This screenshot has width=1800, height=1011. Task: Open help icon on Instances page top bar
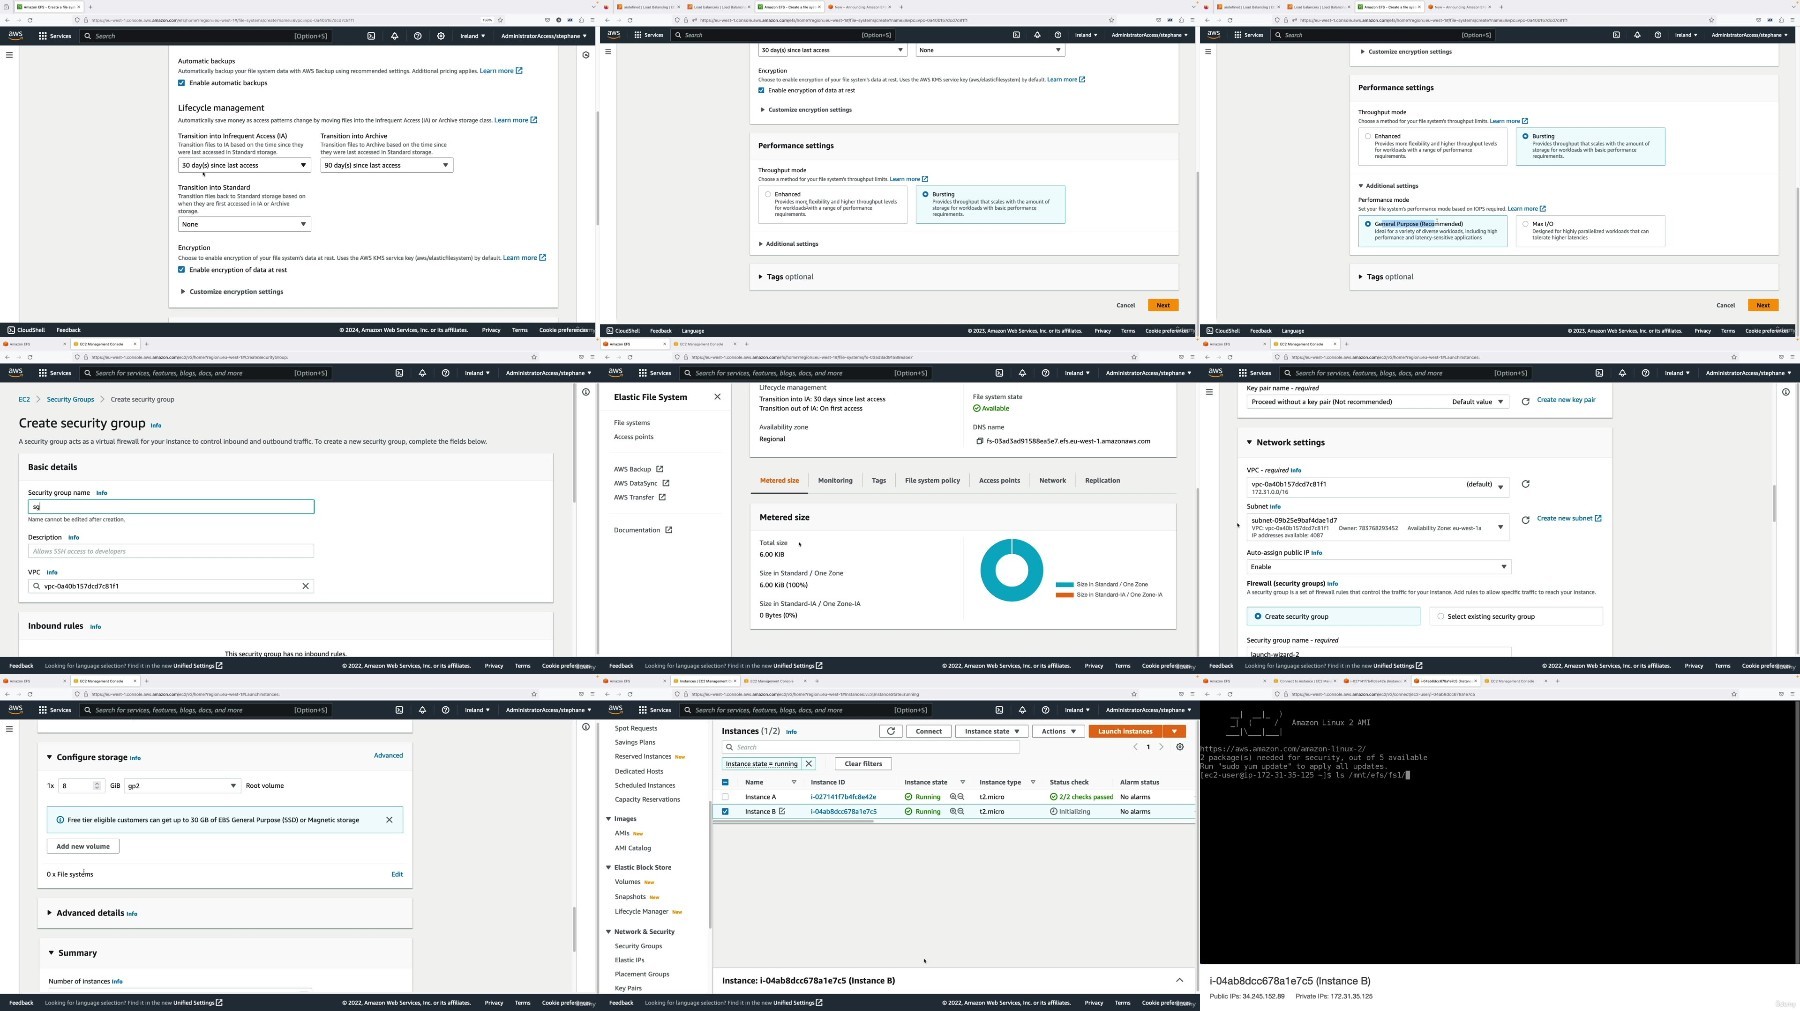1045,710
